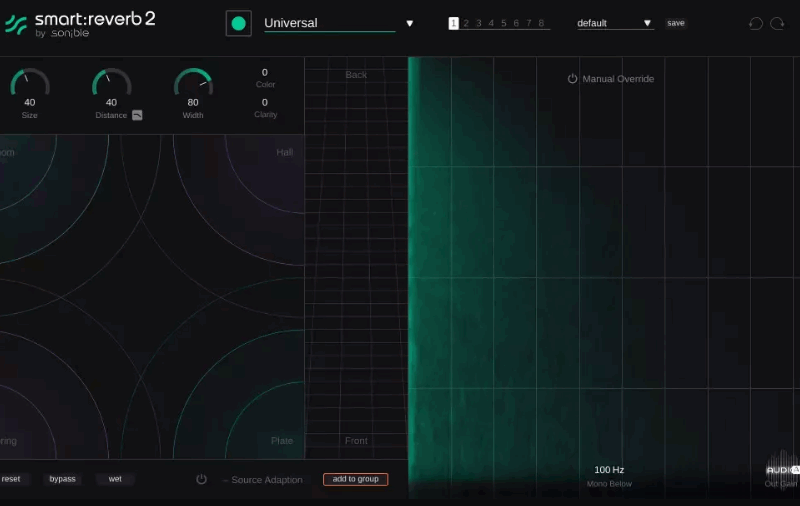Viewport: 800px width, 506px height.
Task: Open the Universal profile dropdown
Action: pyautogui.click(x=330, y=23)
